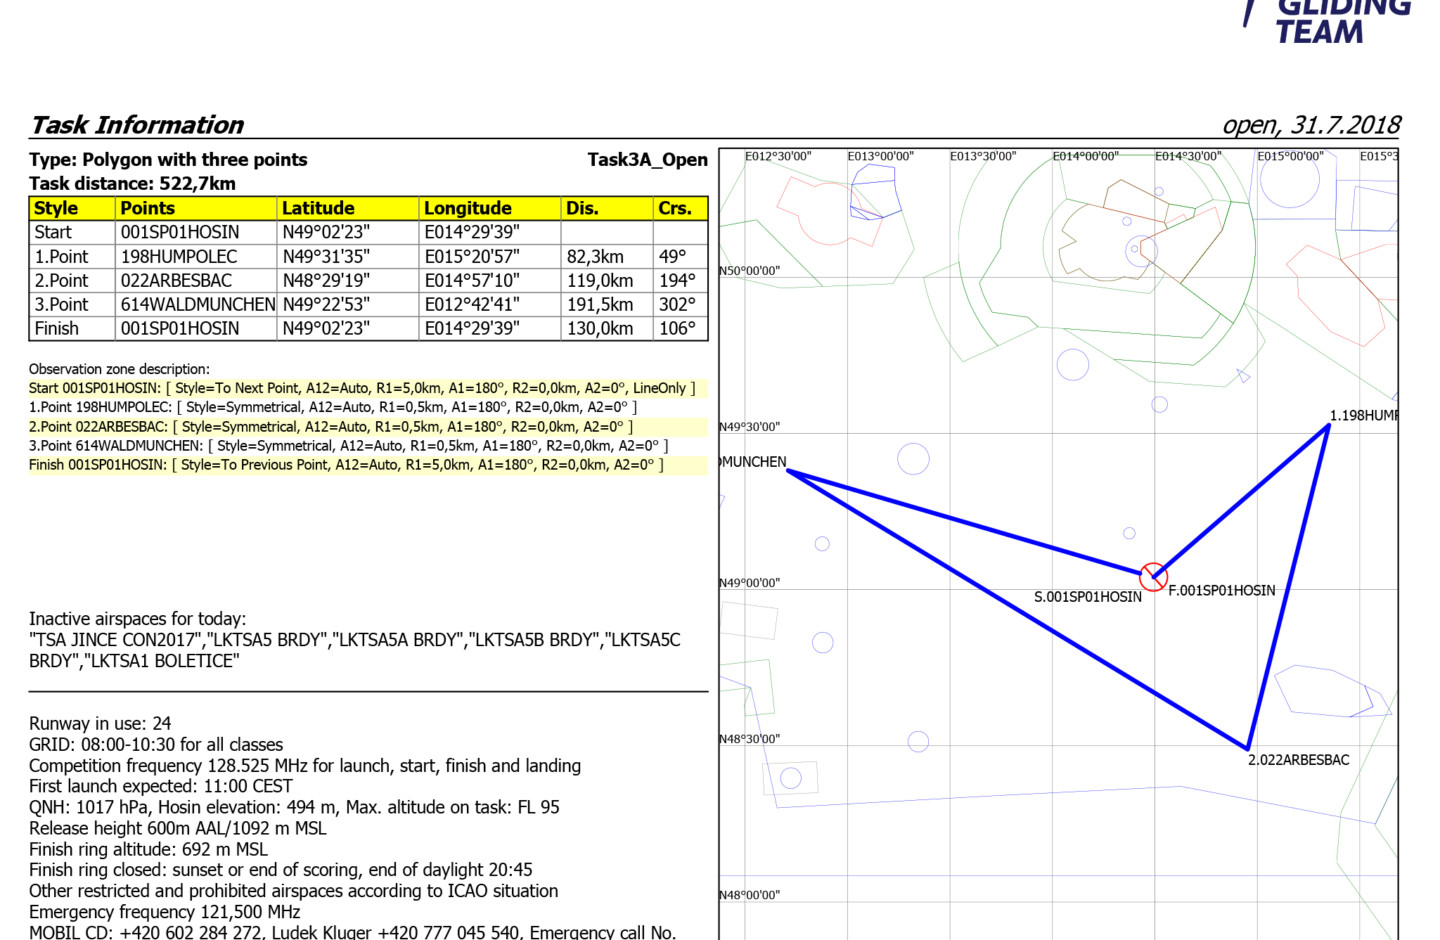Click the Latitude column header
The height and width of the screenshot is (940, 1440).
tap(318, 208)
